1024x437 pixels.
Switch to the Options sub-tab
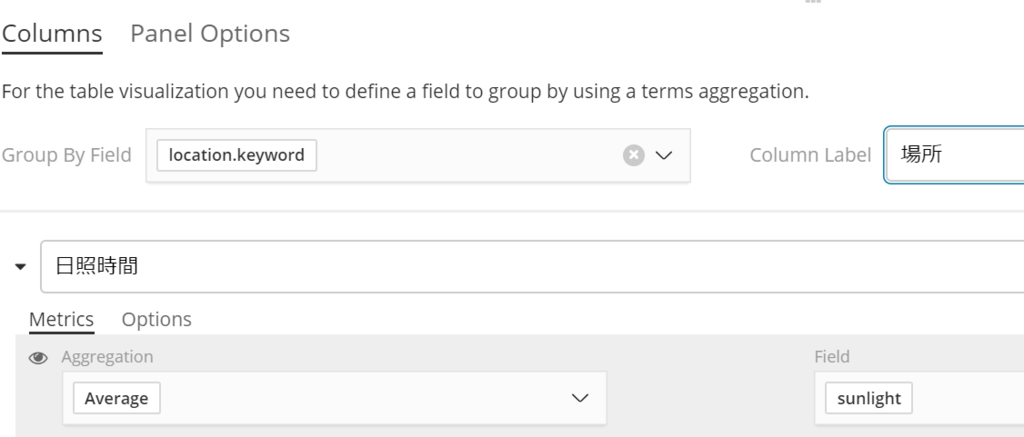156,319
